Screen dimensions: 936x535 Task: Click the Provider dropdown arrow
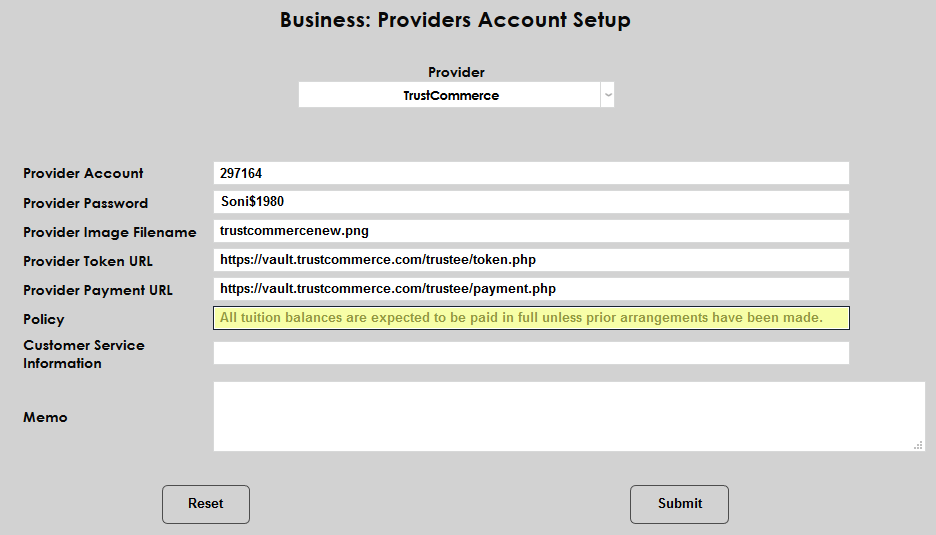[x=608, y=95]
